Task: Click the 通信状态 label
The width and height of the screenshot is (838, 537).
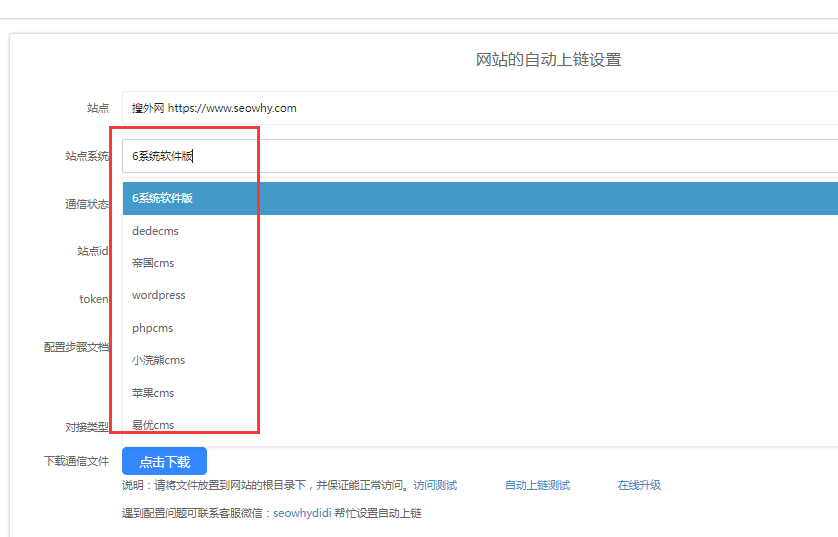Action: 87,204
